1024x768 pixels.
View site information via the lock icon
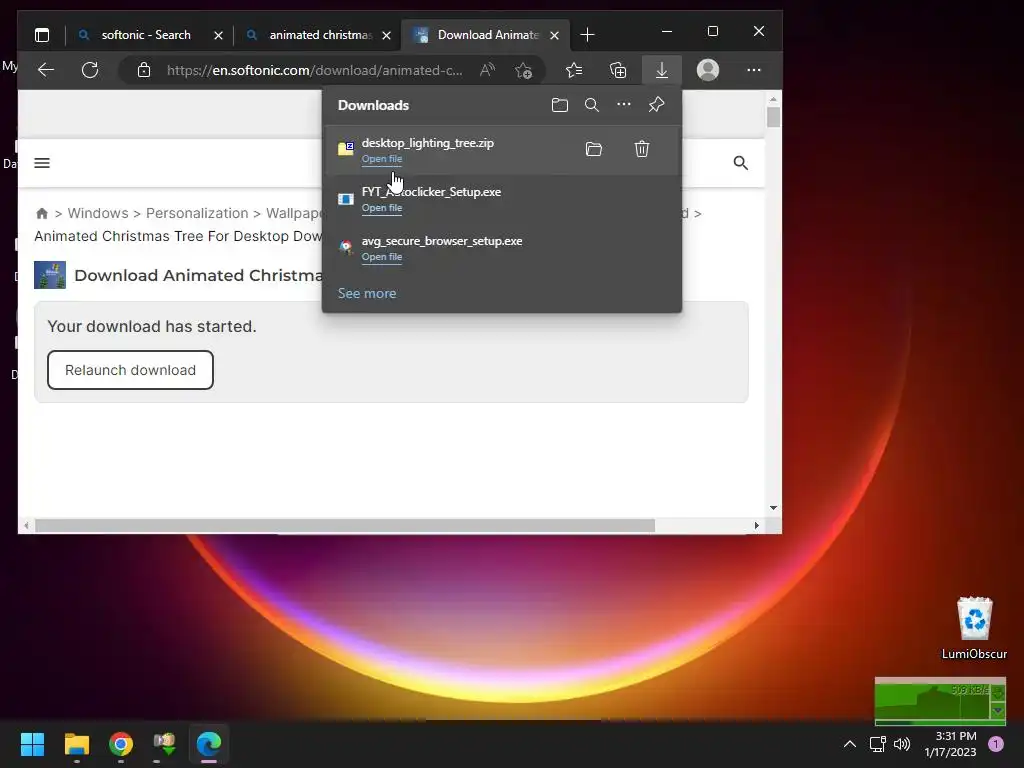point(144,70)
